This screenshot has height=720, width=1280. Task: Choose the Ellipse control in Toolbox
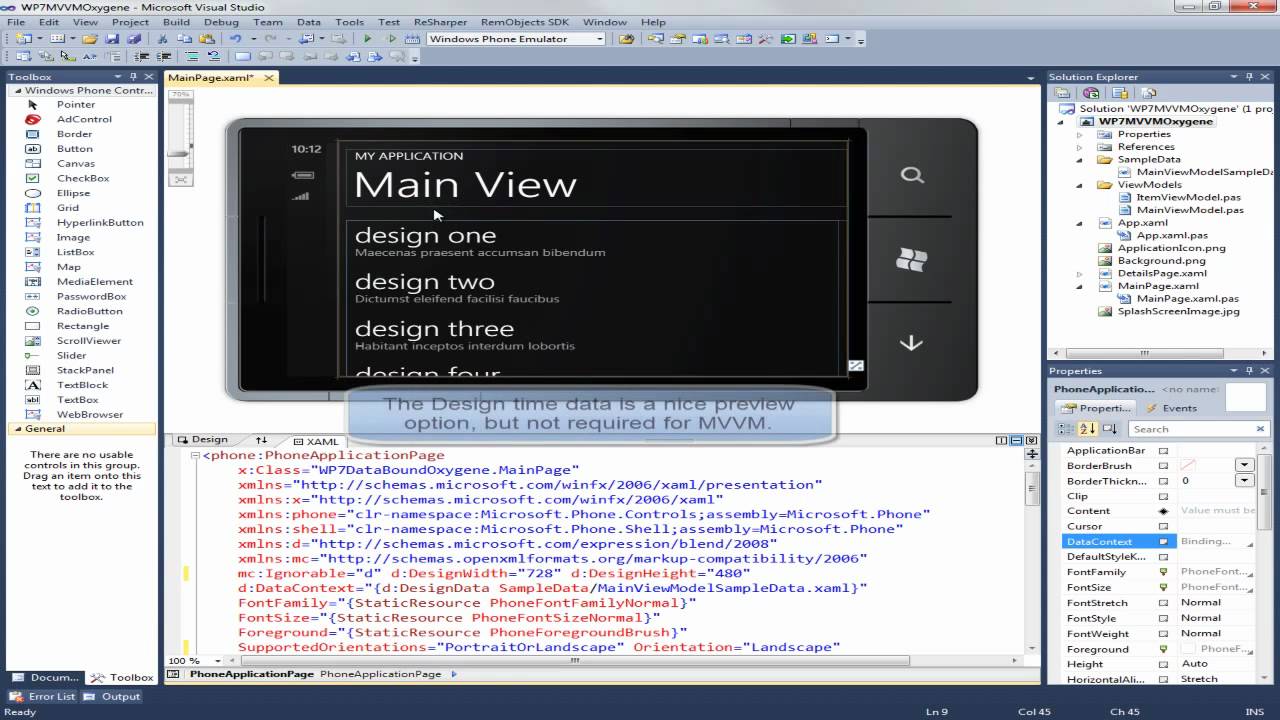tap(73, 193)
